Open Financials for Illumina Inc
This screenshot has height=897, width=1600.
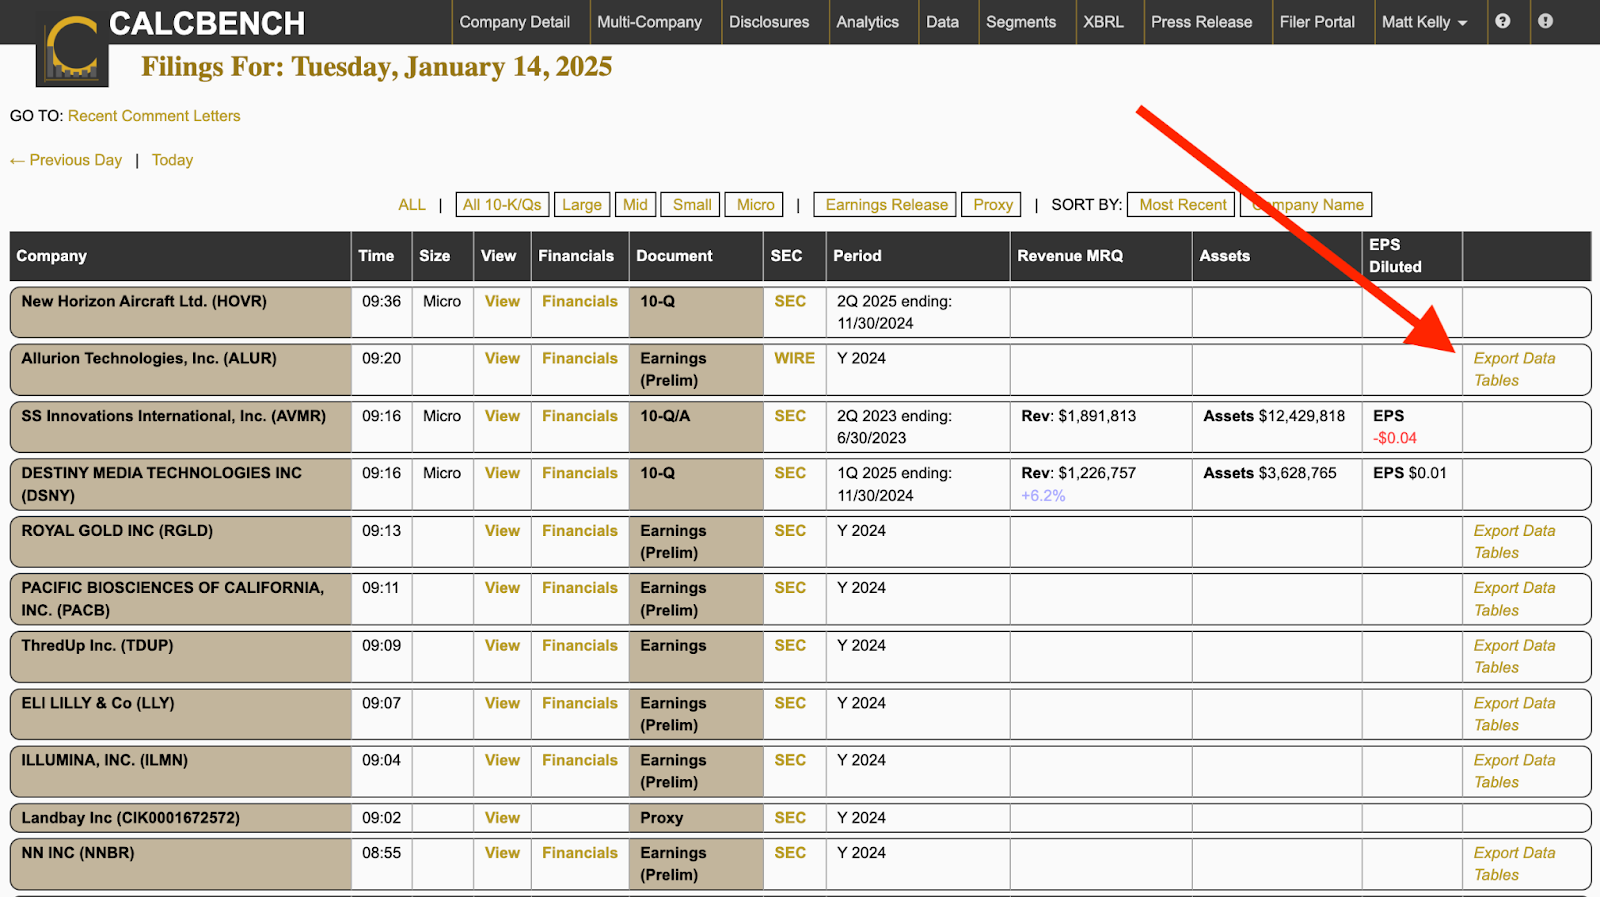click(580, 761)
